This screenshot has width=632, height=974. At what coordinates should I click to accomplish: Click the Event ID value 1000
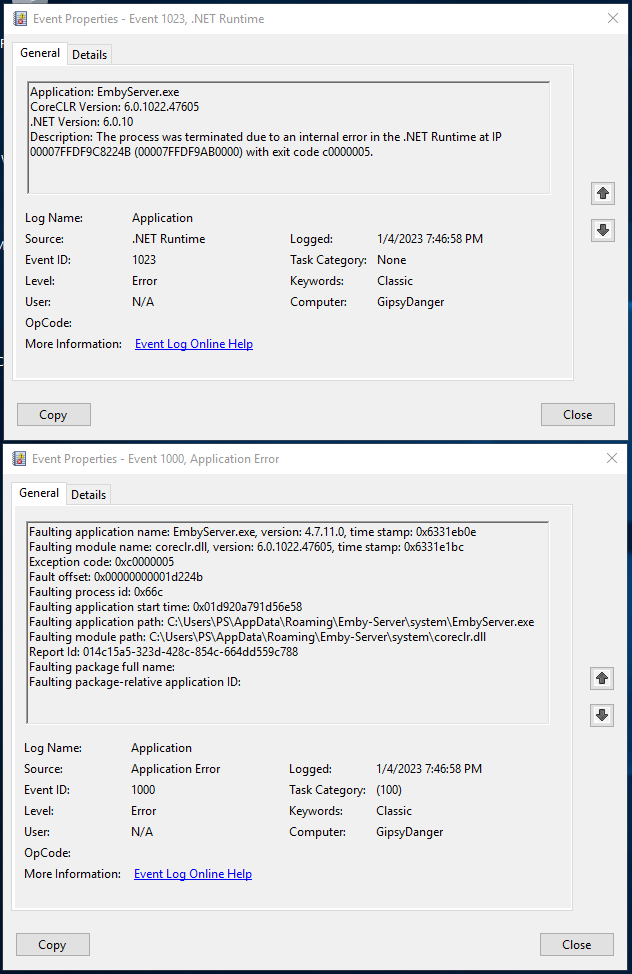(141, 789)
